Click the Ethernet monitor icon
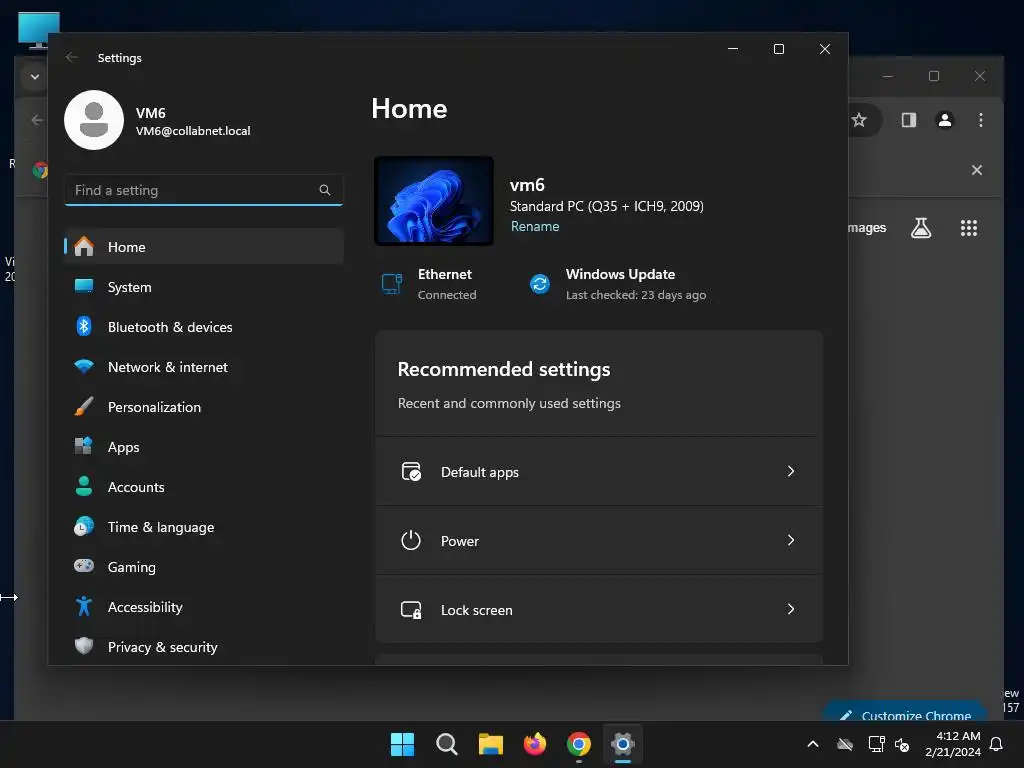This screenshot has width=1024, height=768. tap(392, 284)
